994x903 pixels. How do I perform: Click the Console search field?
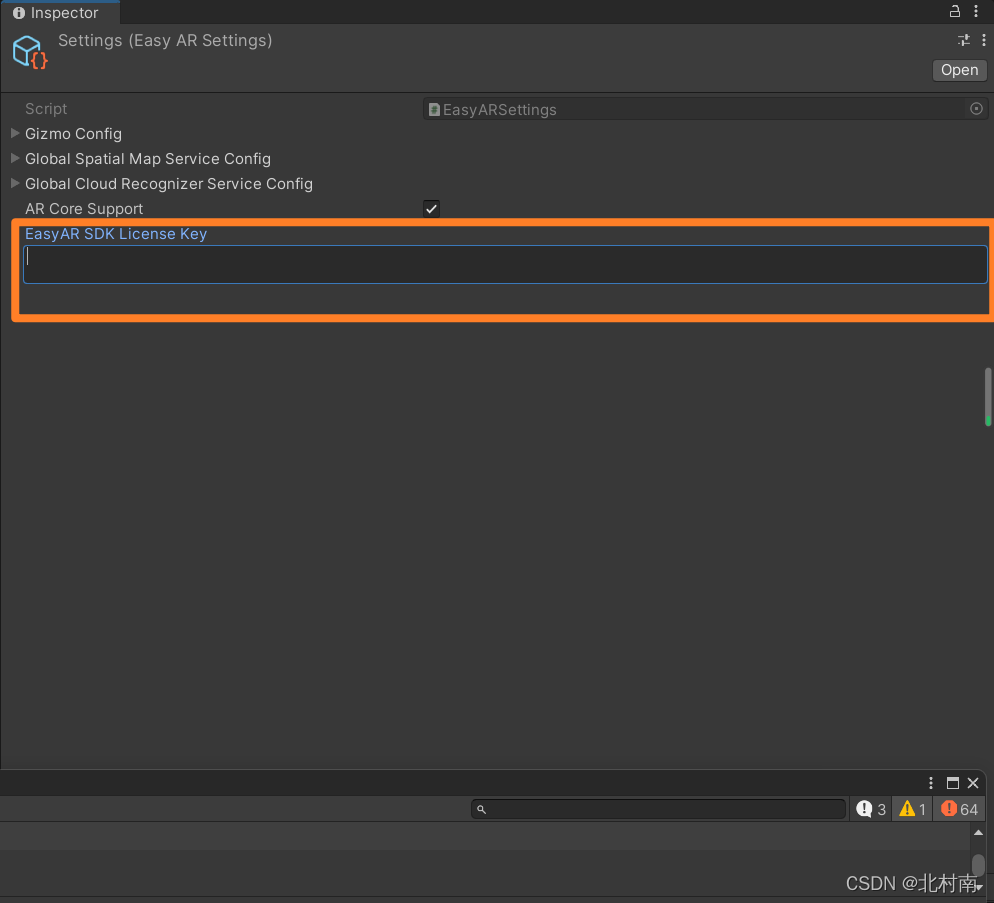pyautogui.click(x=658, y=809)
